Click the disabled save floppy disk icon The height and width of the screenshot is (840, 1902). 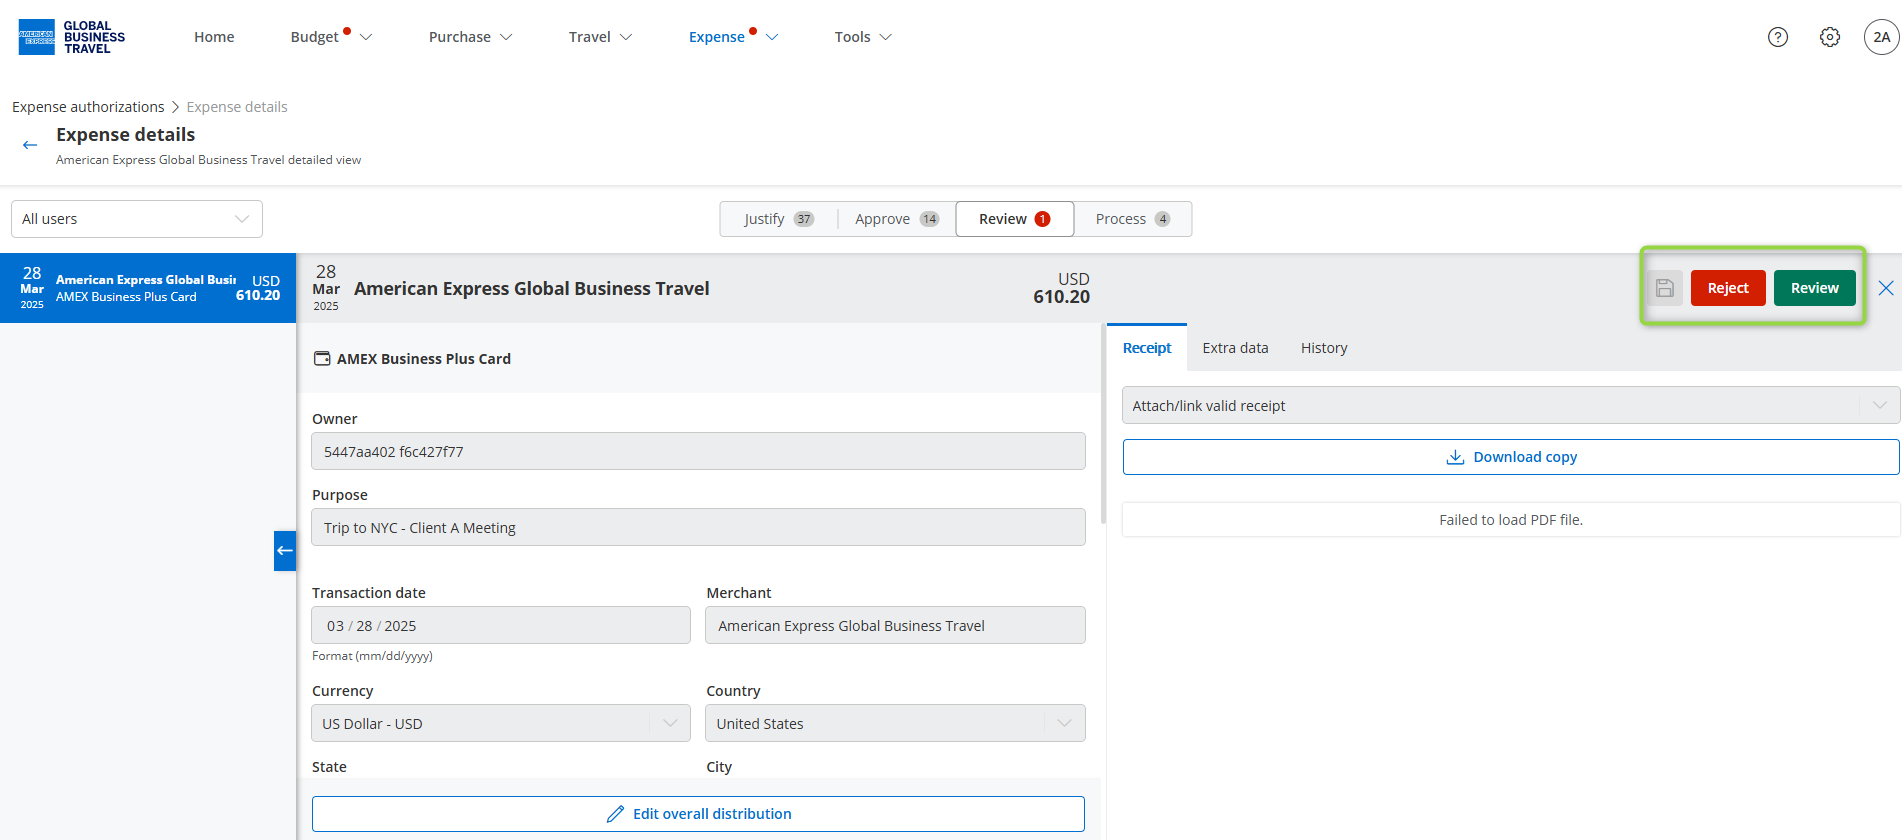tap(1665, 288)
